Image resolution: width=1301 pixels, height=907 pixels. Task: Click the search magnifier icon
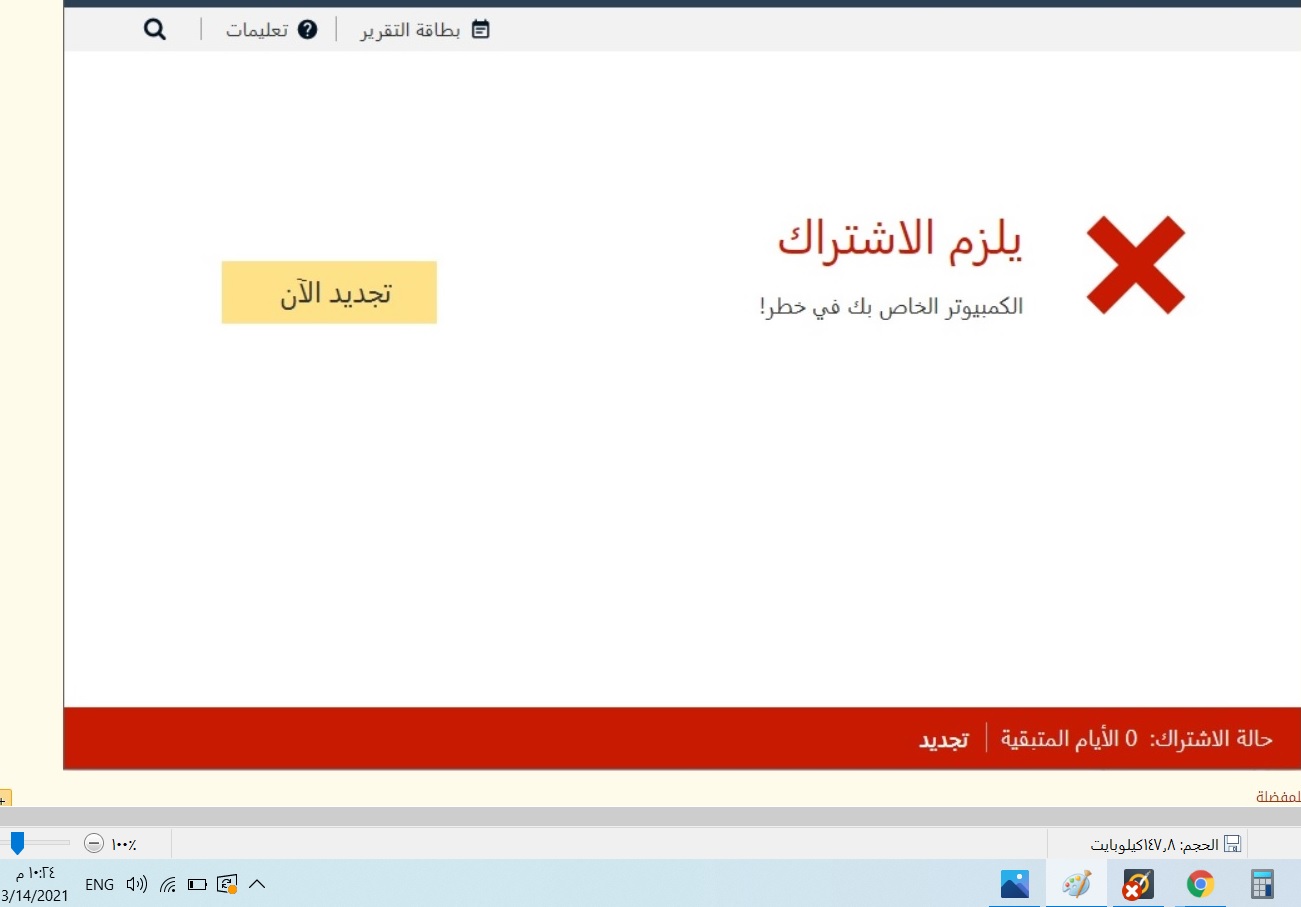coord(154,29)
